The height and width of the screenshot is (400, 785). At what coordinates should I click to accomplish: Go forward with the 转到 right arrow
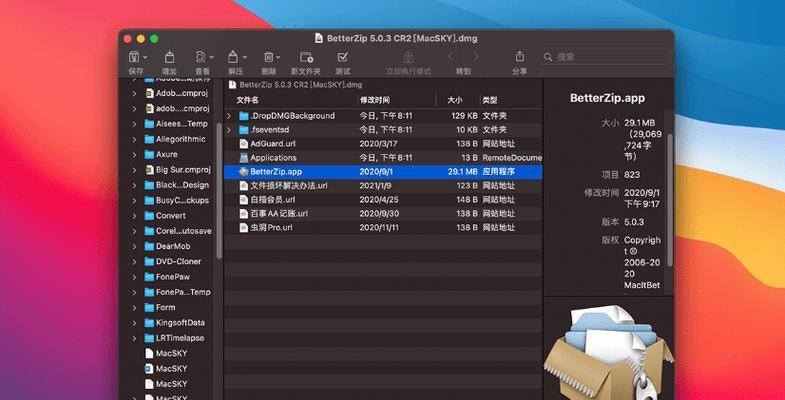tap(476, 57)
